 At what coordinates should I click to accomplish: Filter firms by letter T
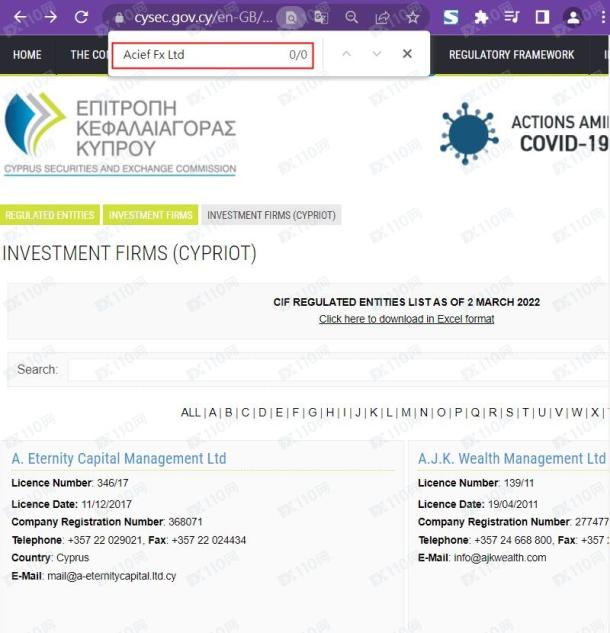click(525, 413)
